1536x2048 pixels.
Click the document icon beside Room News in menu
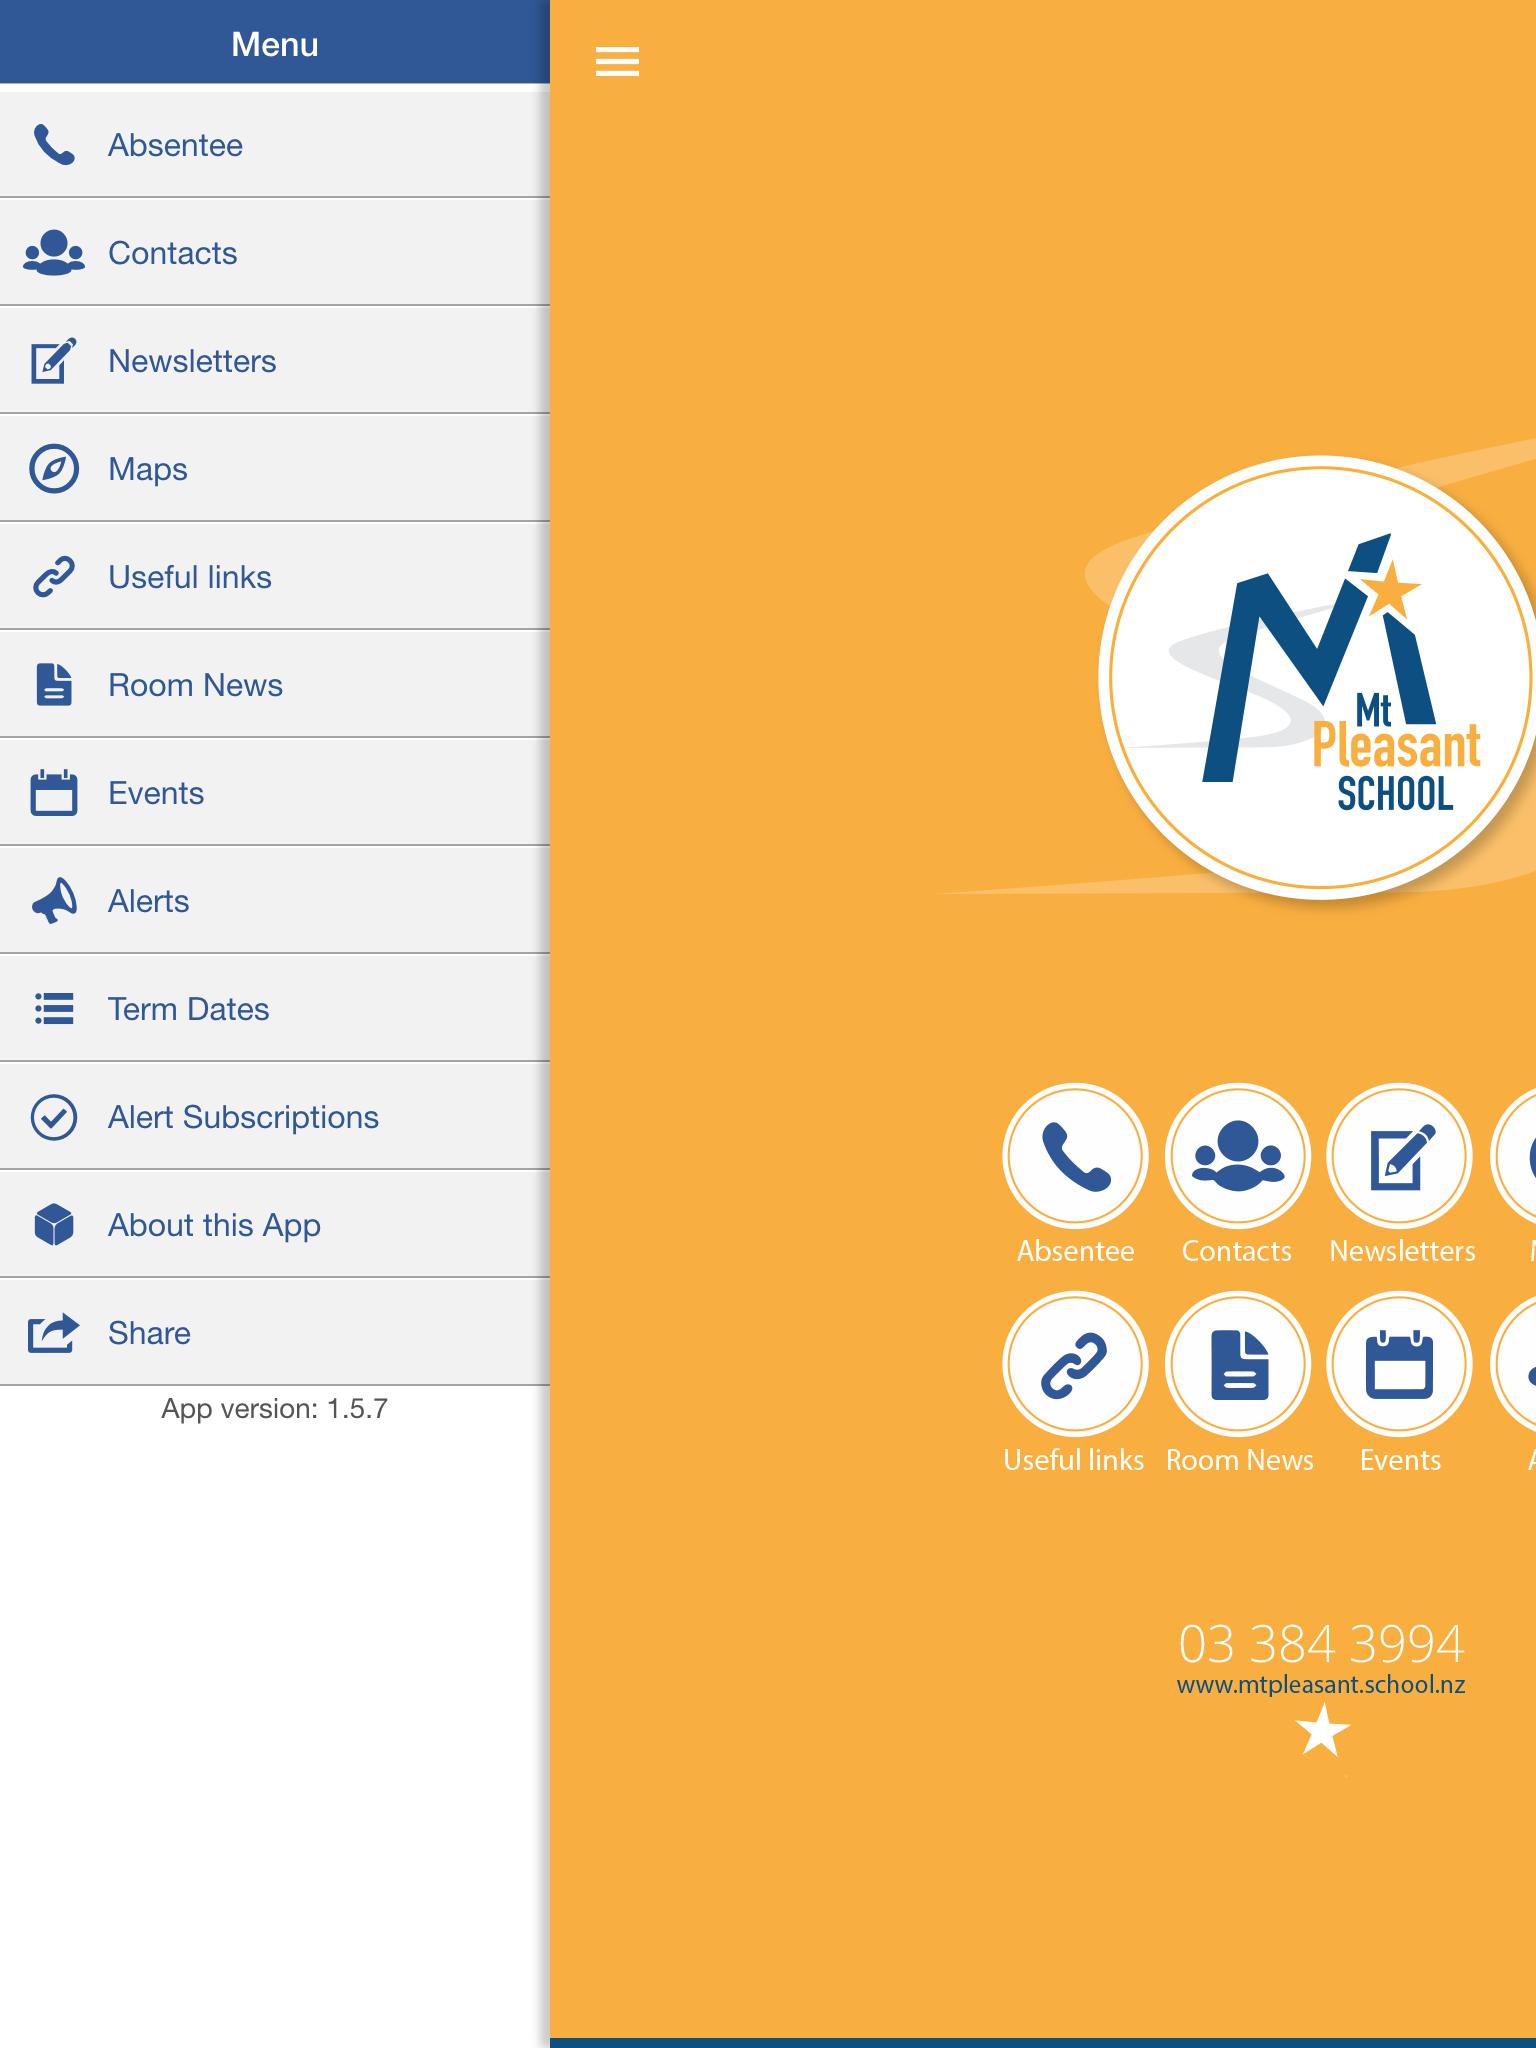coord(54,685)
